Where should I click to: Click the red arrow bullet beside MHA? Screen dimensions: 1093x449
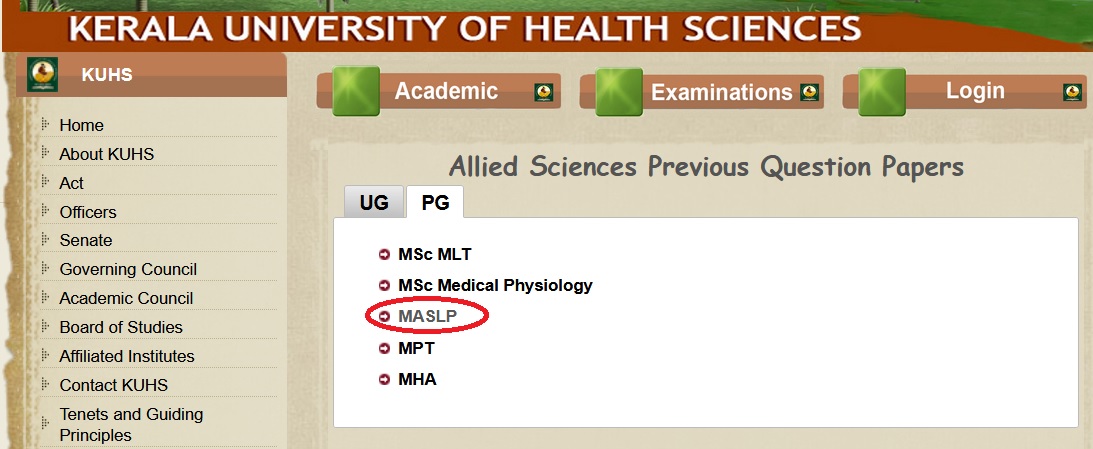pos(384,379)
